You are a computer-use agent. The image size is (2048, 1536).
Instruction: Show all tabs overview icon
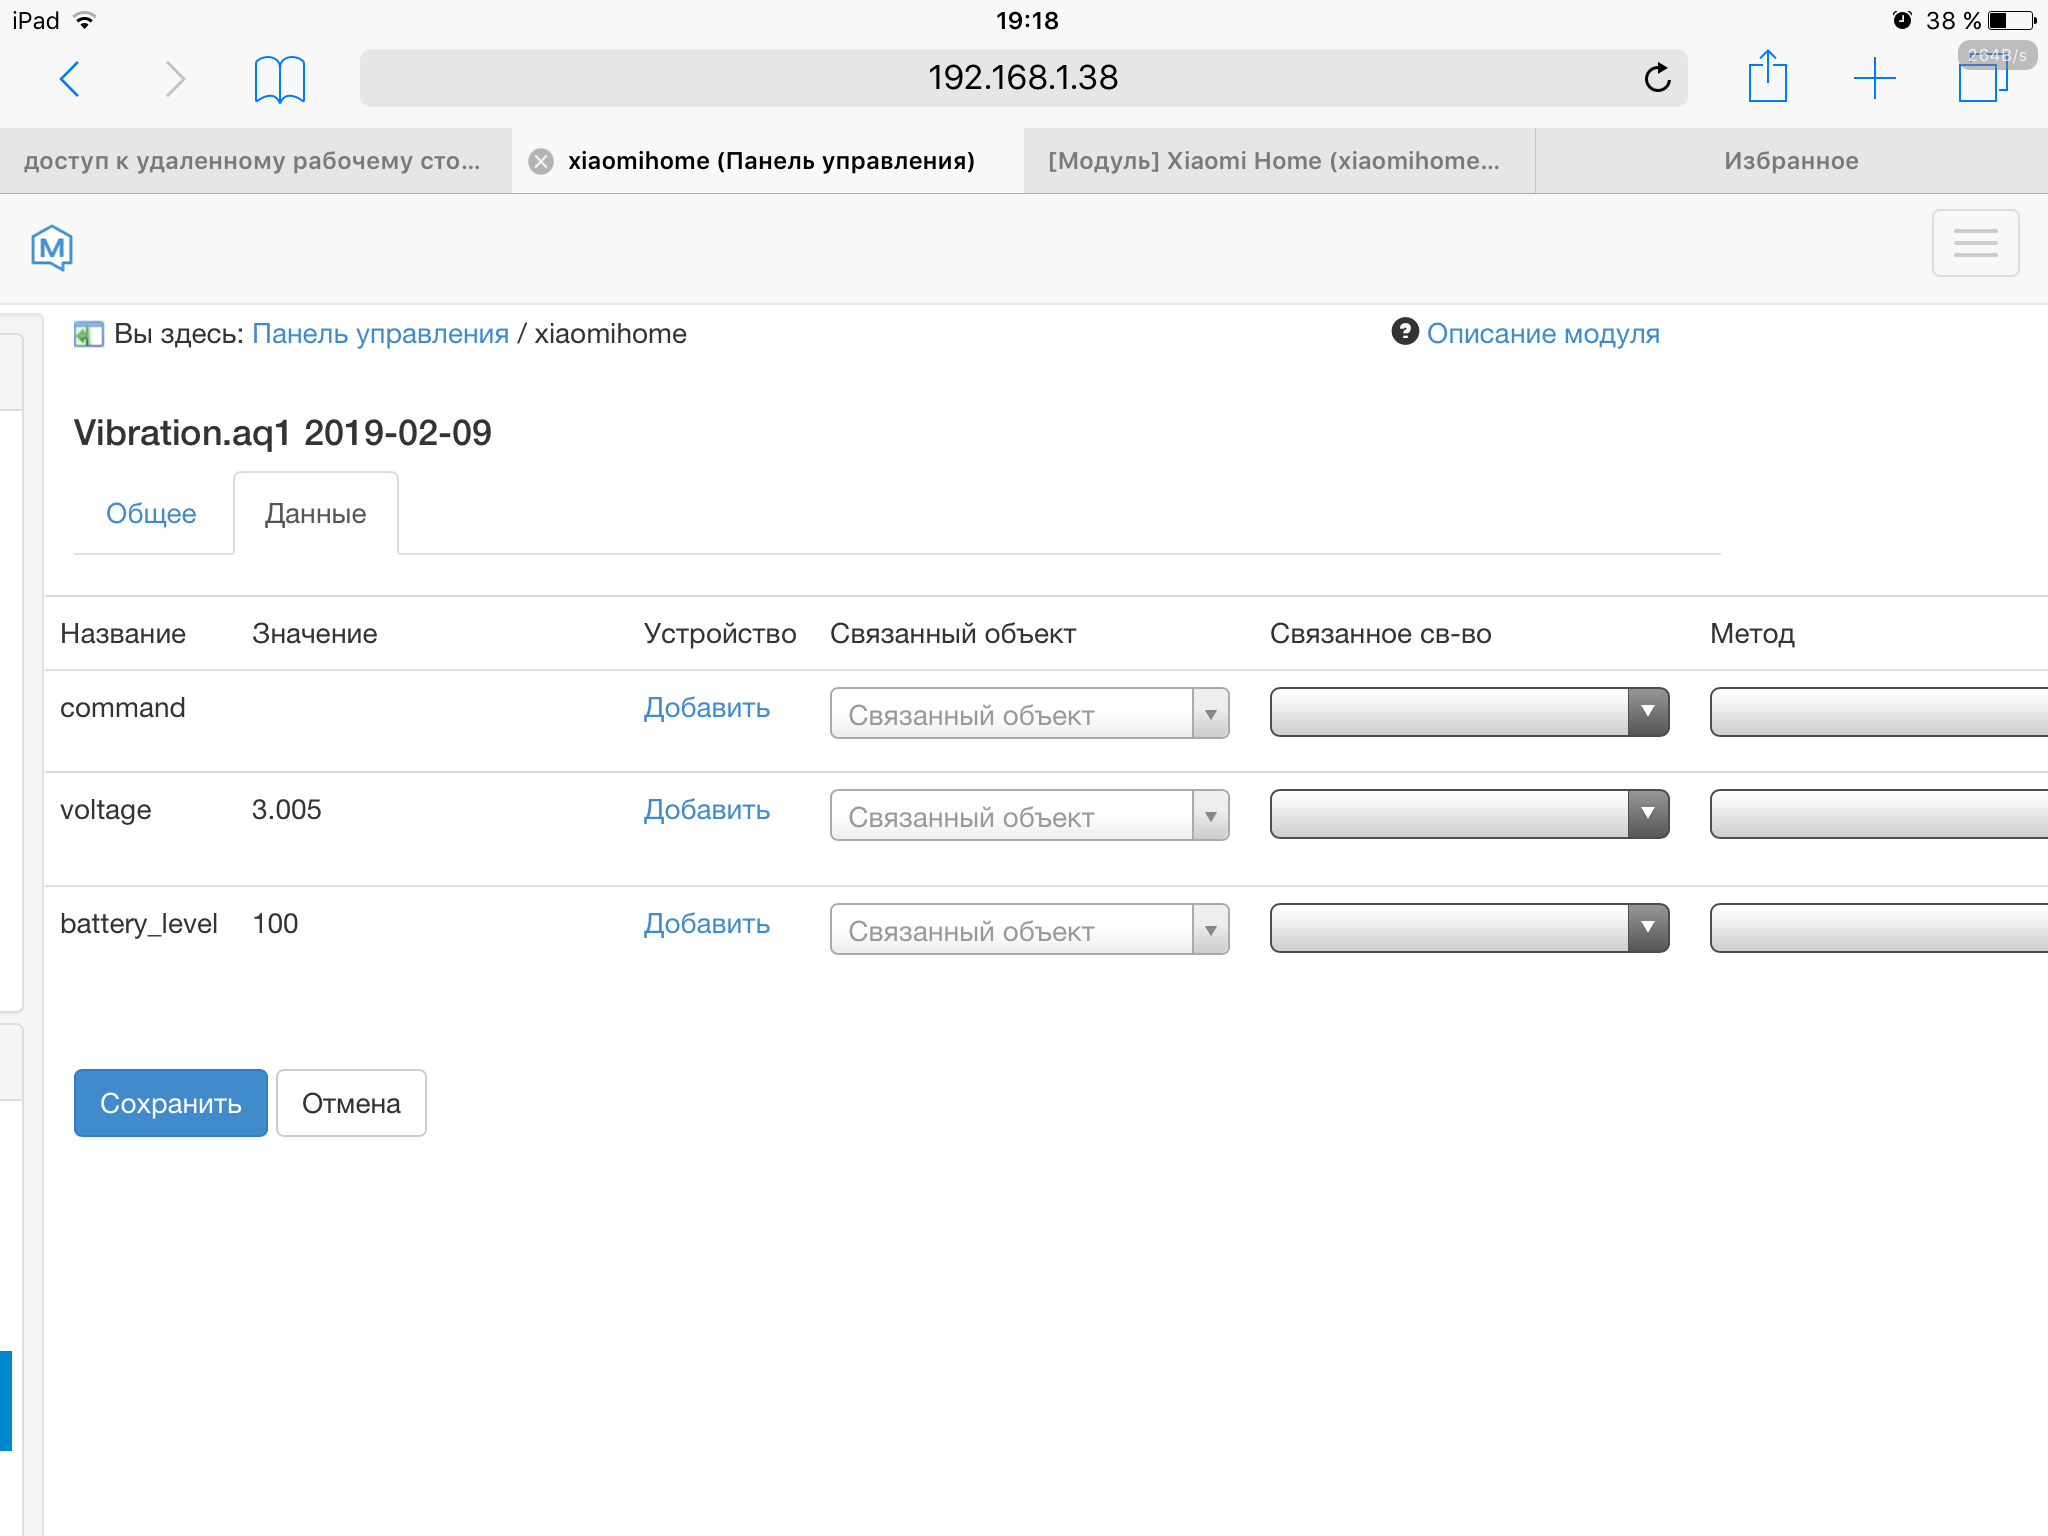tap(1981, 80)
